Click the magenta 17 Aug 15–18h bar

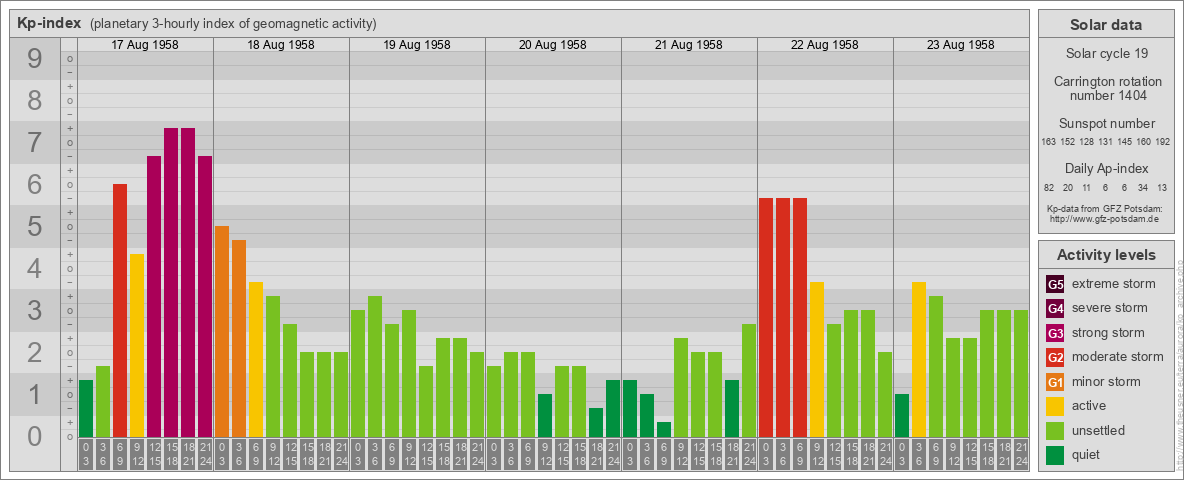coord(171,283)
